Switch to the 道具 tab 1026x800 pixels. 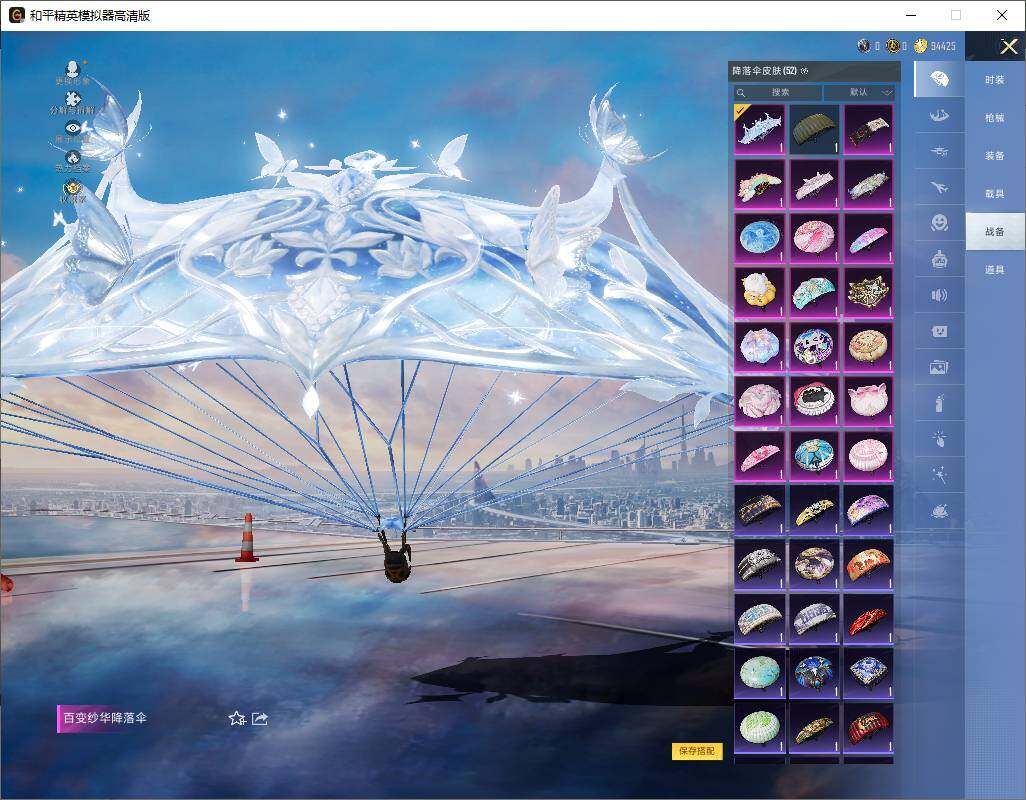[995, 270]
